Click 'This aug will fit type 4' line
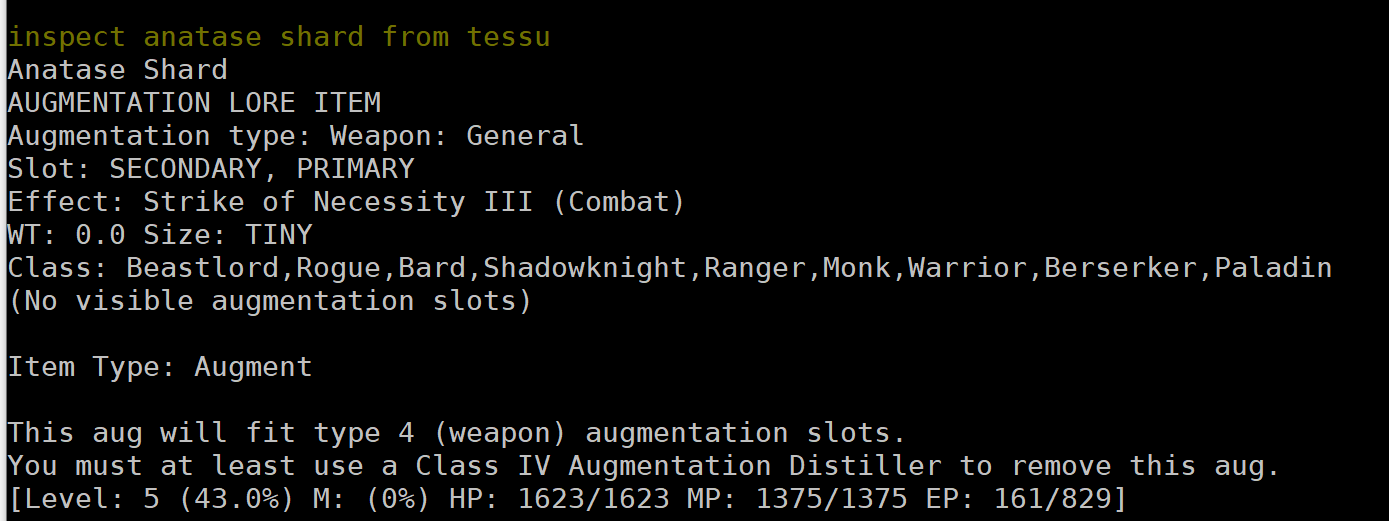 point(457,434)
